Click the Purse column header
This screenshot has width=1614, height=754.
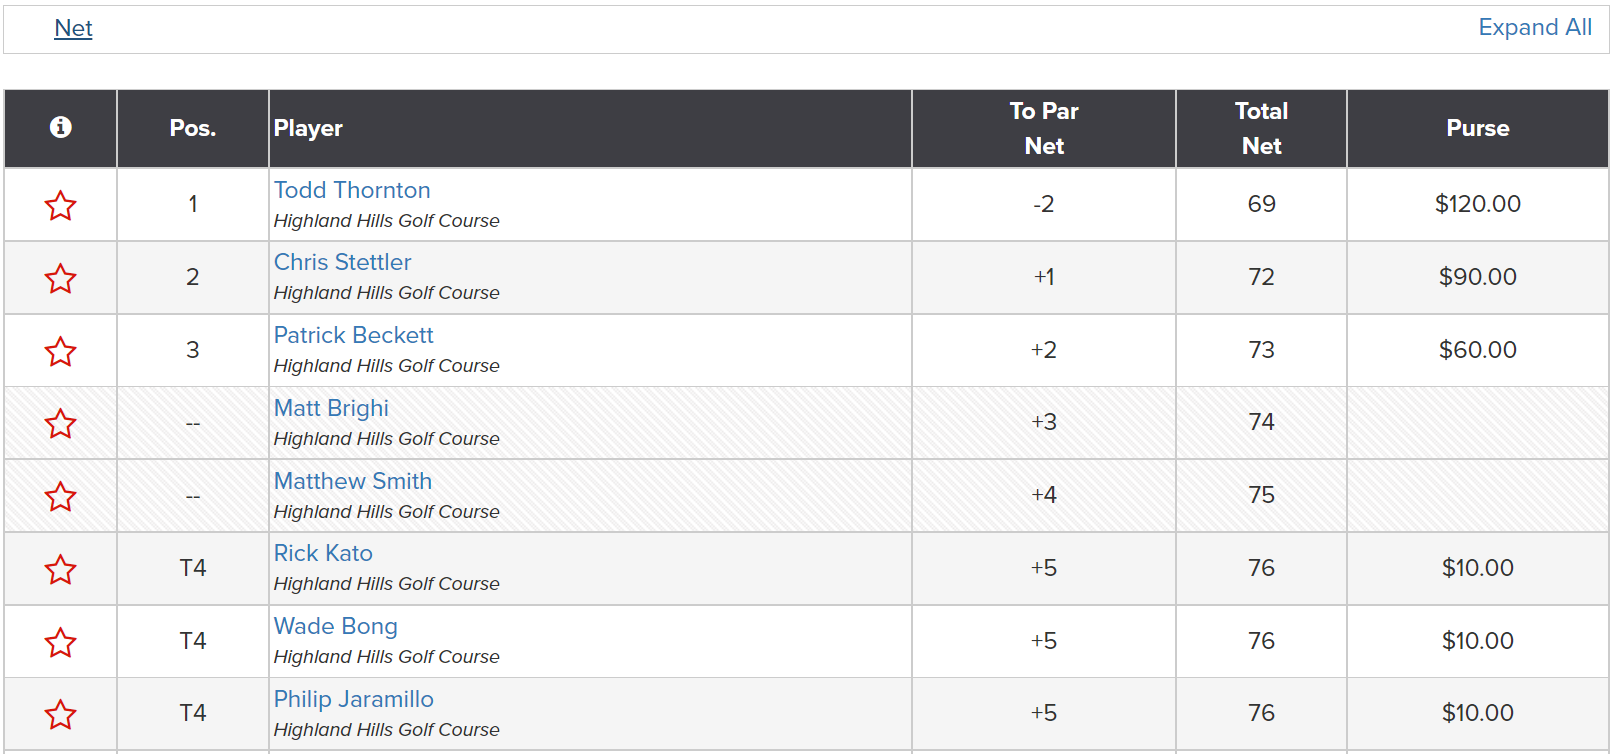[x=1477, y=128]
